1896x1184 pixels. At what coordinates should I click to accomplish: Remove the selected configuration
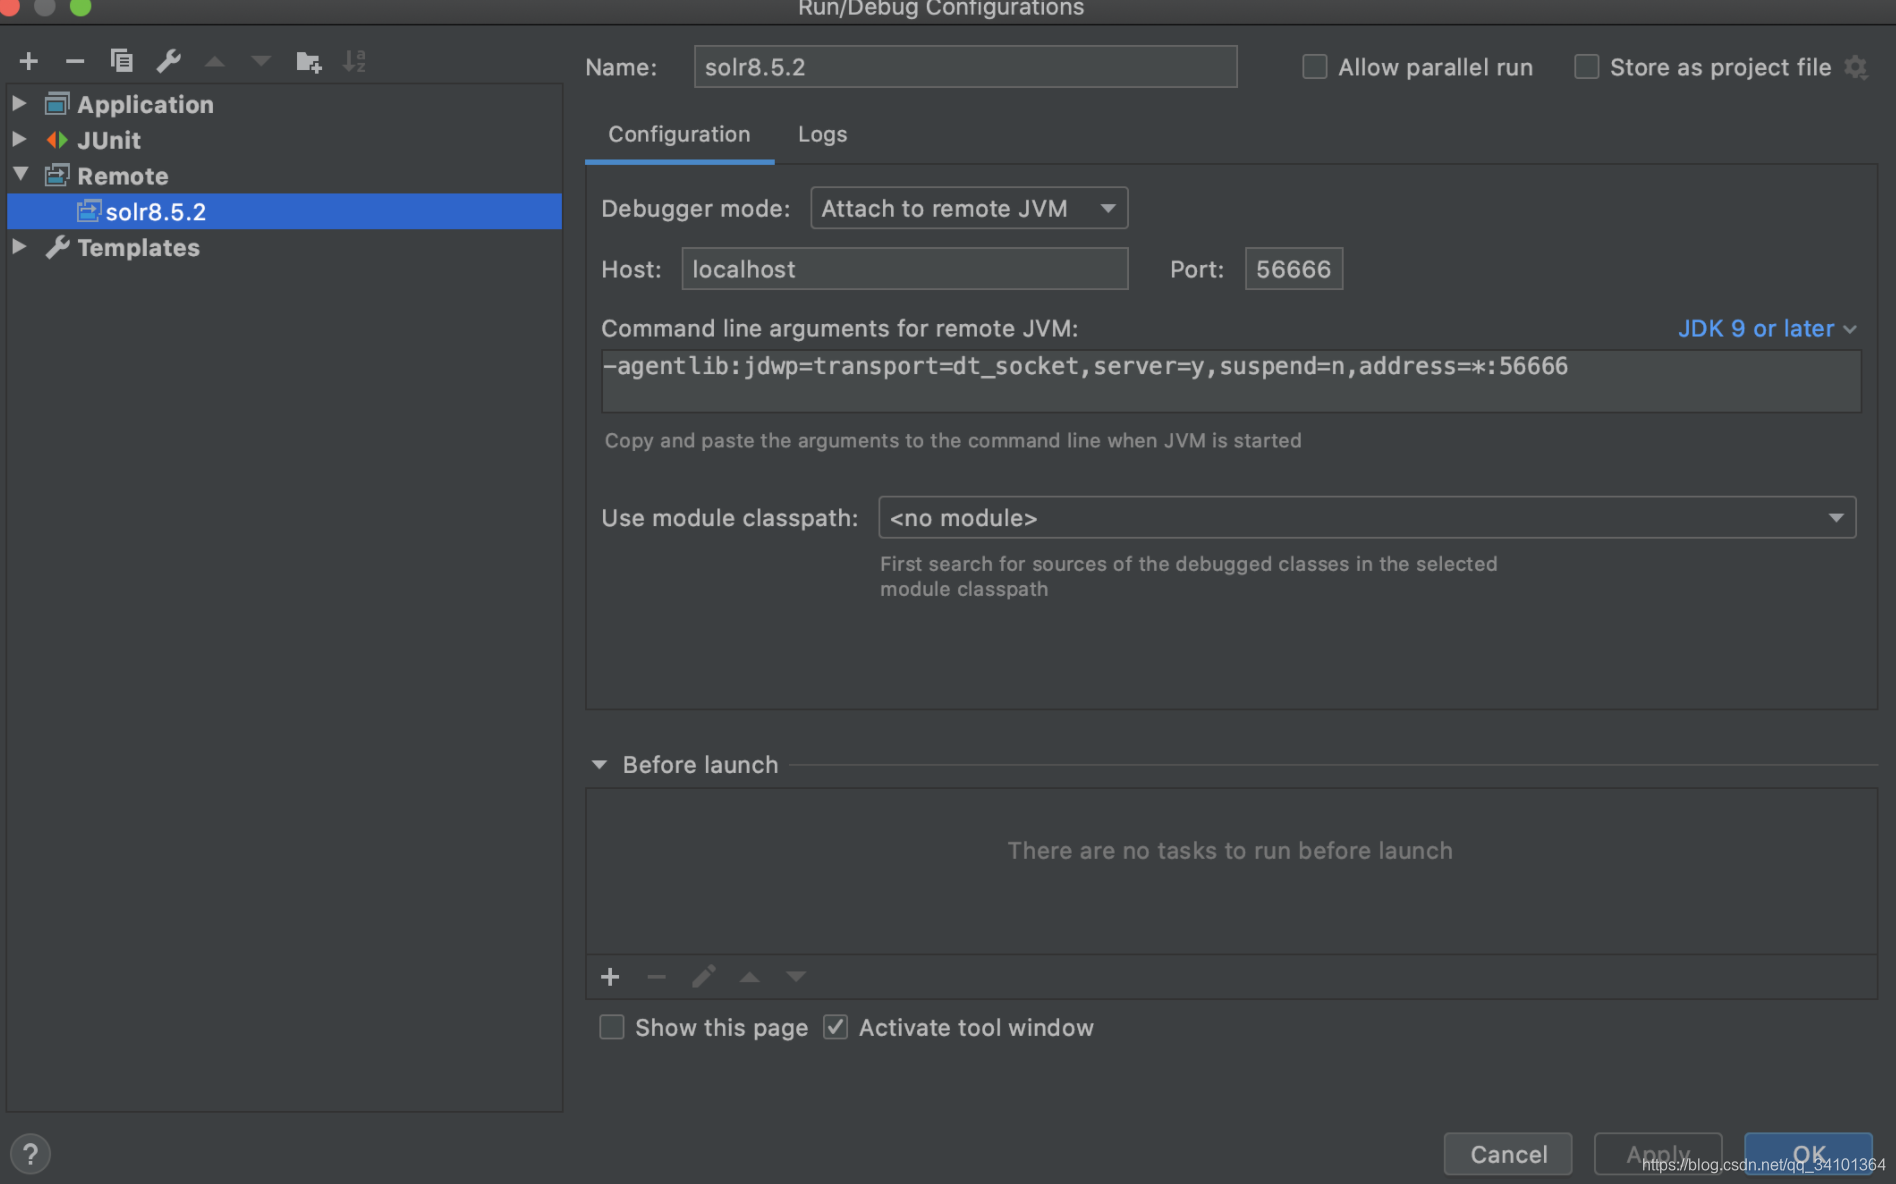point(75,62)
